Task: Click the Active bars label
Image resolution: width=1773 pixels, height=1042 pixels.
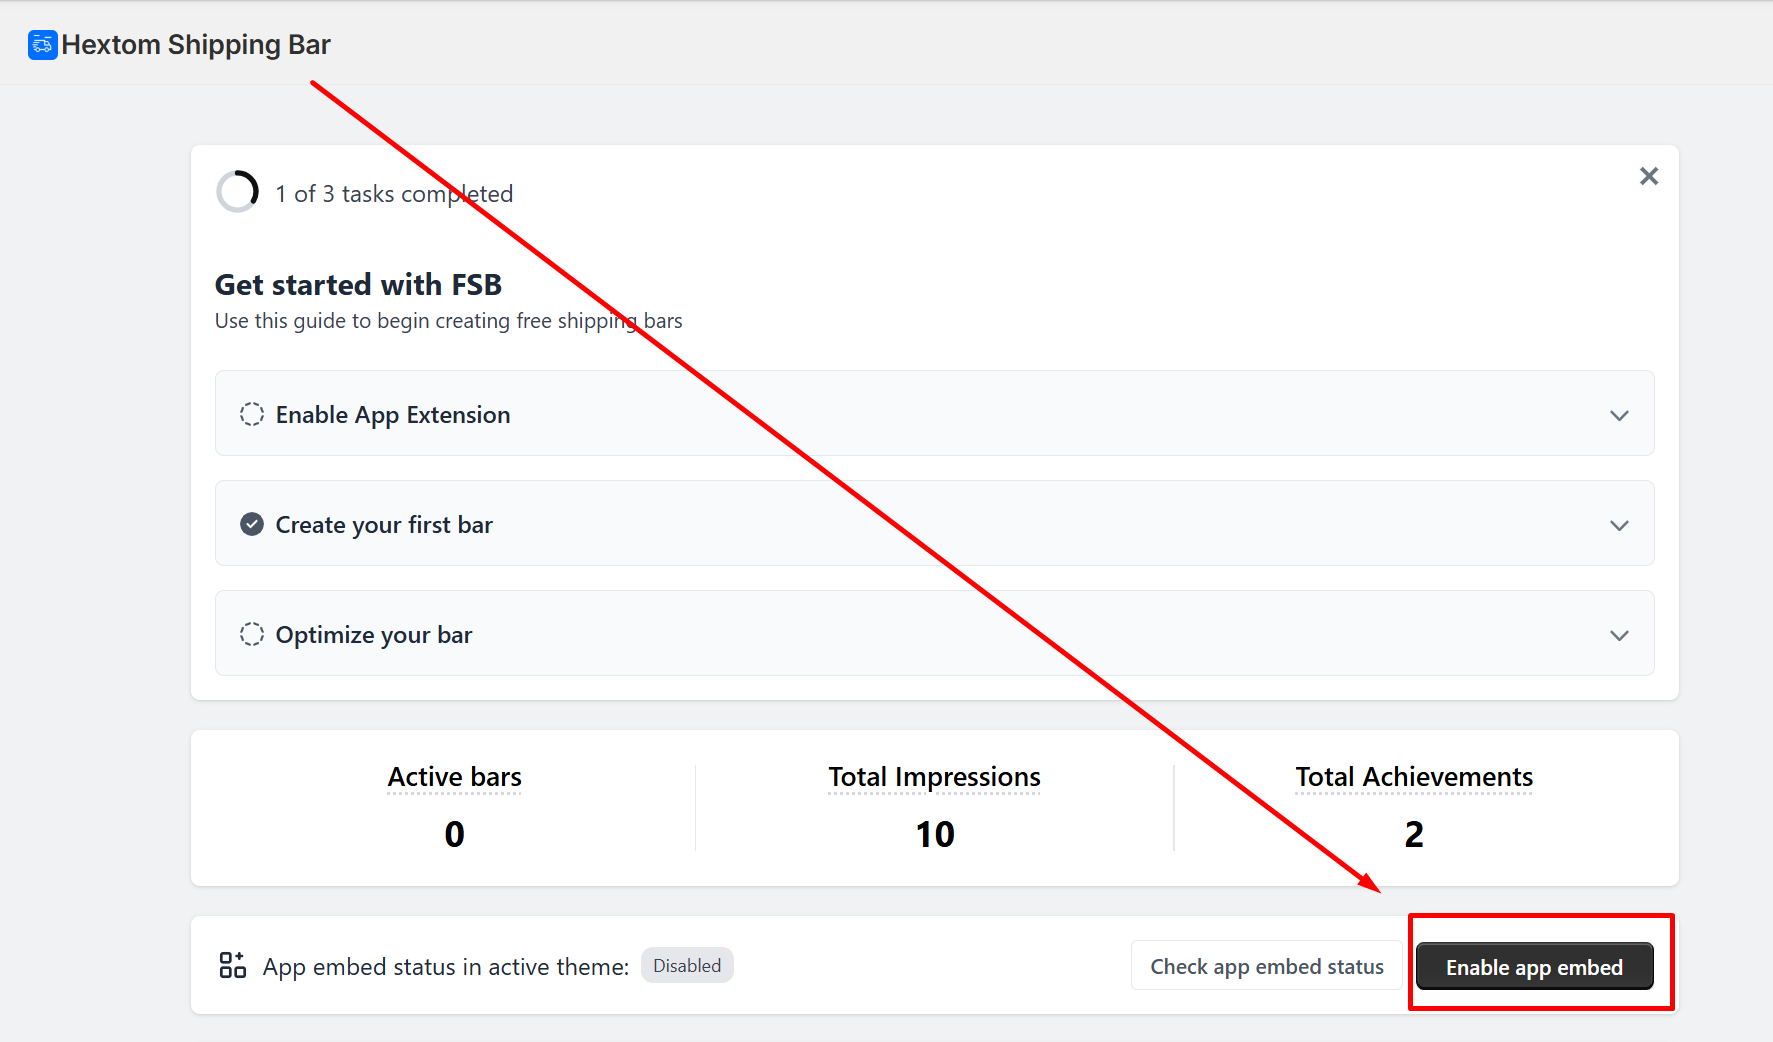Action: point(455,777)
